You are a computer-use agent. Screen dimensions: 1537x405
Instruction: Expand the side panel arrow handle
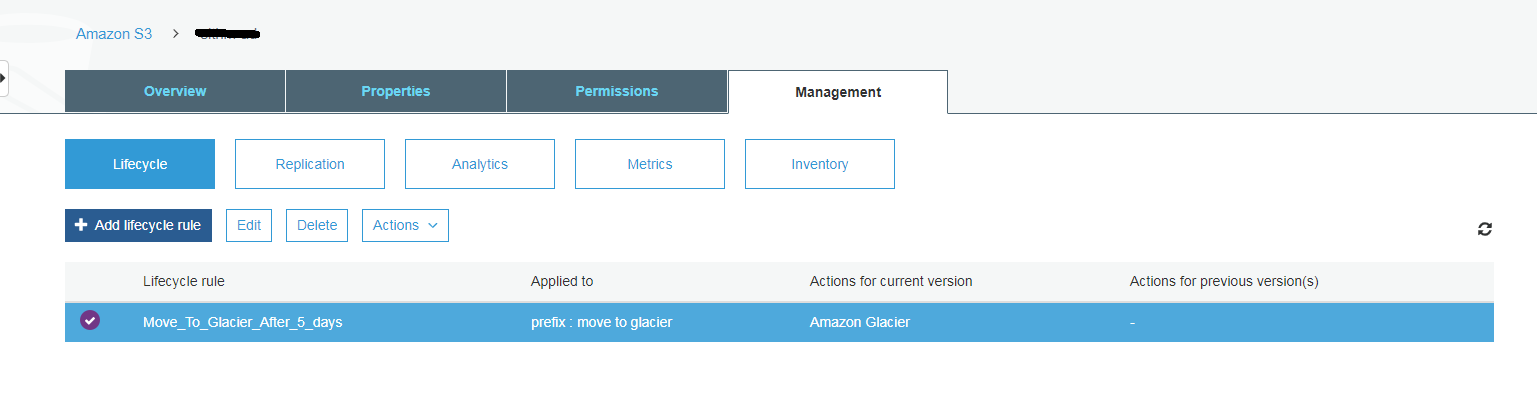(x=4, y=78)
